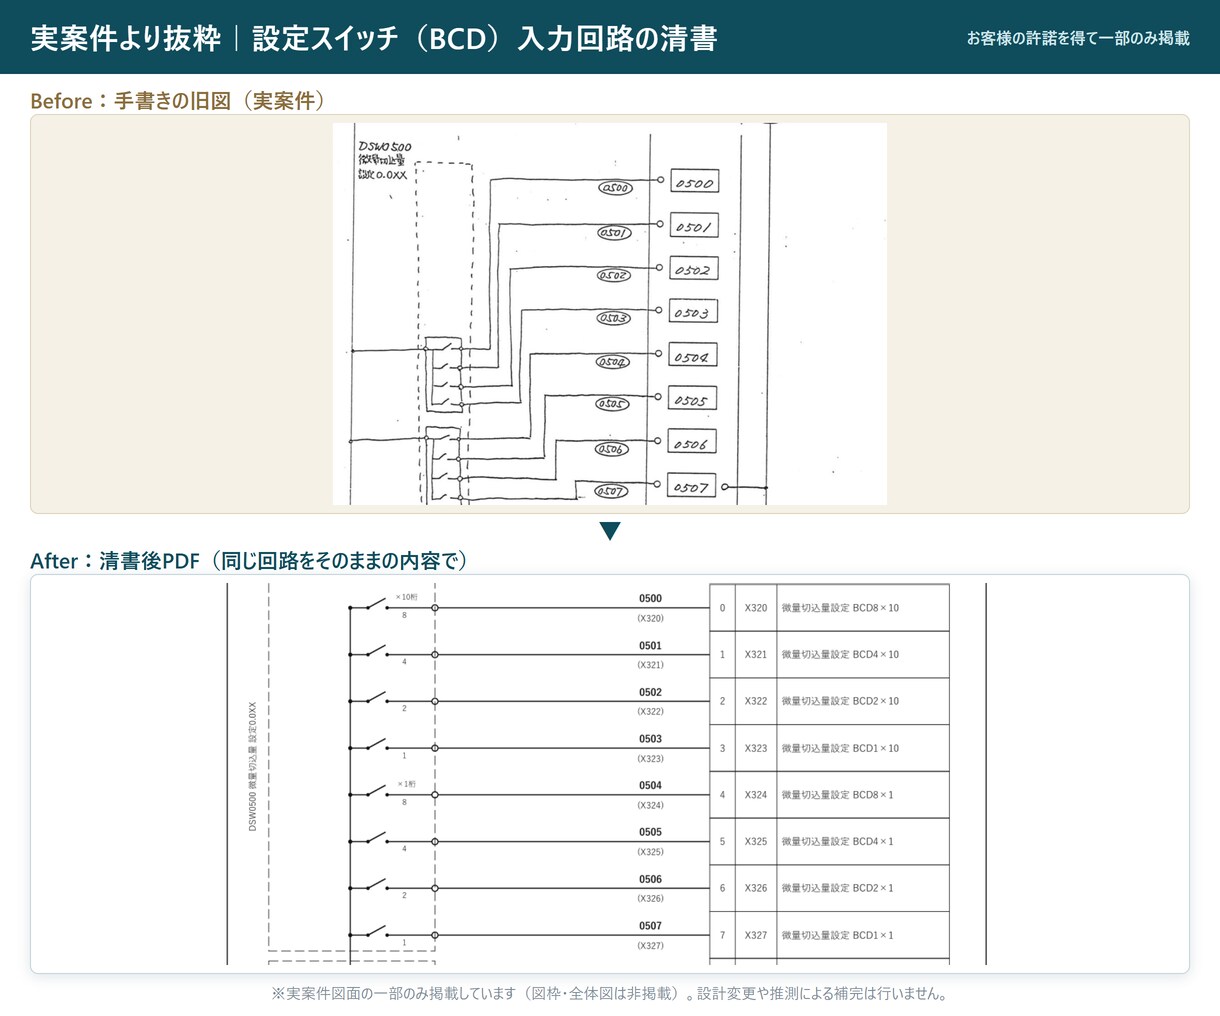This screenshot has height=1016, width=1220.
Task: Click the parenthesized (X327) address
Action: [x=651, y=945]
